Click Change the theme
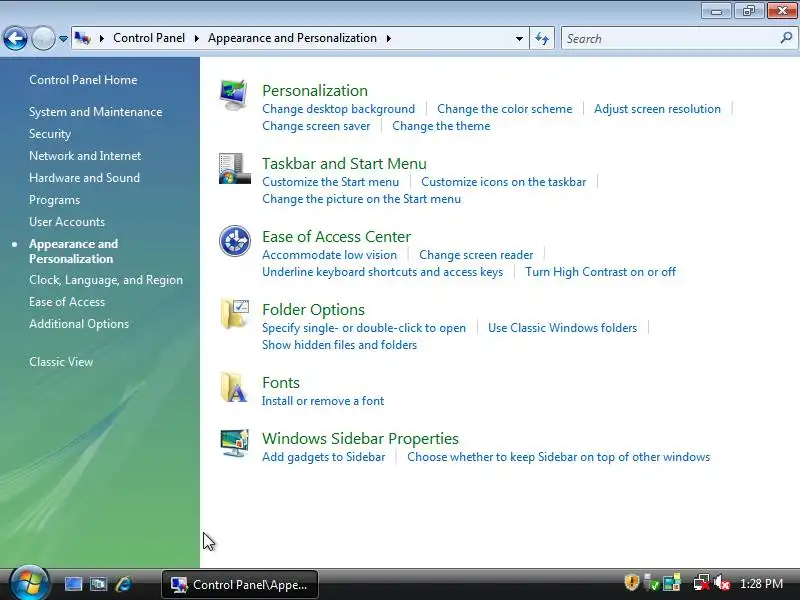The width and height of the screenshot is (800, 600). (441, 126)
